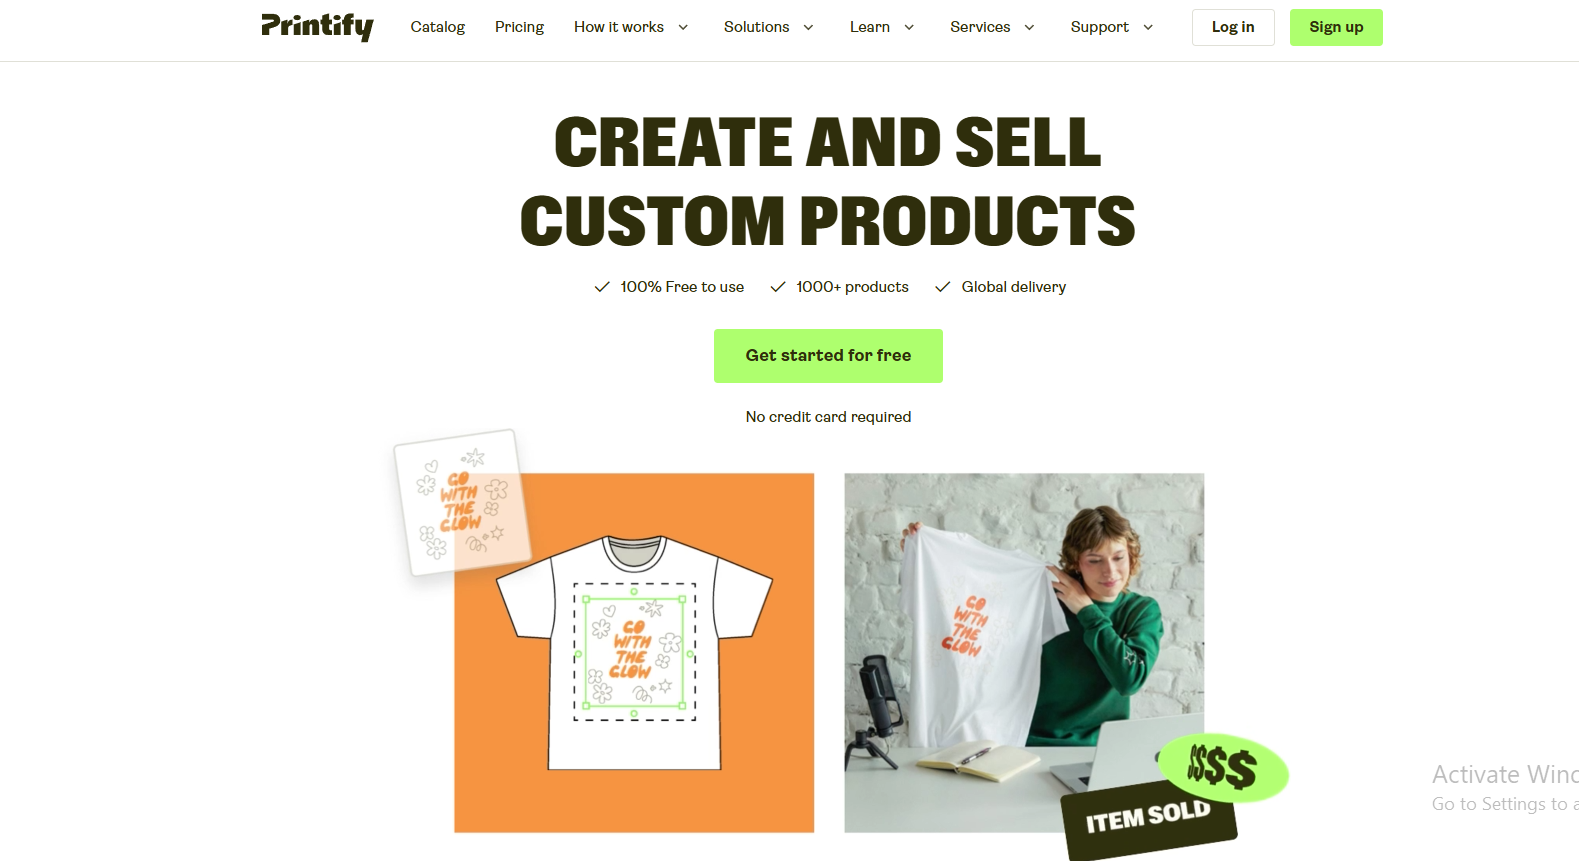The image size is (1579, 861).
Task: Click the orange t-shirt mockup image
Action: (634, 652)
